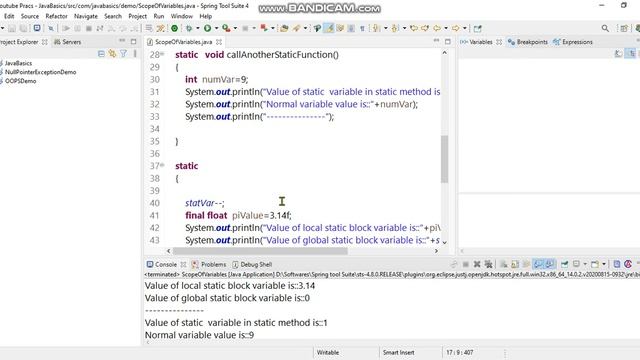640x360 pixels.
Task: Click the Open Perspective icon
Action: click(x=624, y=28)
